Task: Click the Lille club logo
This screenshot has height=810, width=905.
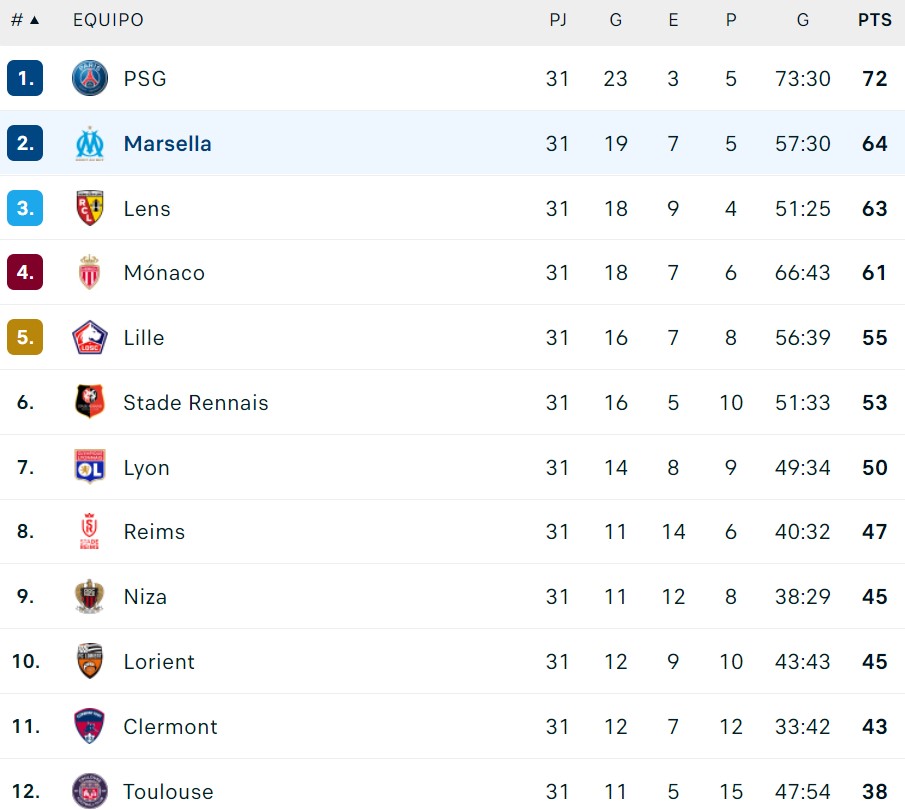Action: tap(90, 338)
